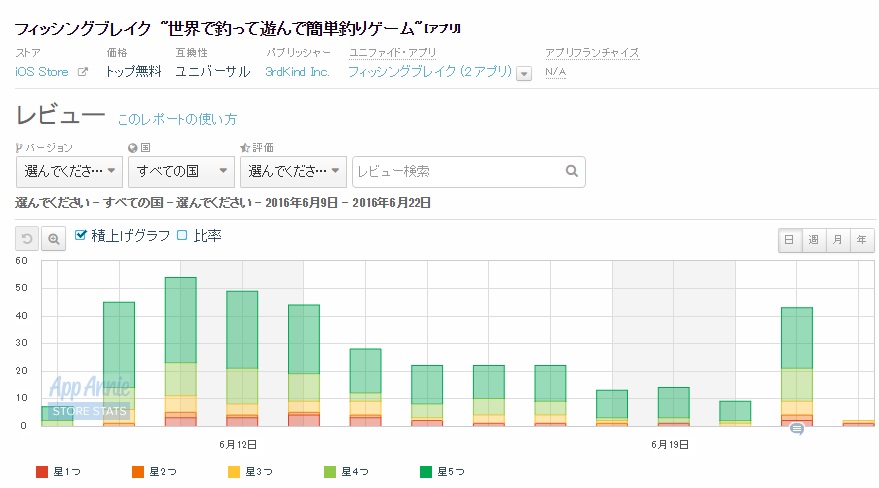The height and width of the screenshot is (488, 879).
Task: Click the bar above the 6月12日 label
Action: click(x=242, y=359)
